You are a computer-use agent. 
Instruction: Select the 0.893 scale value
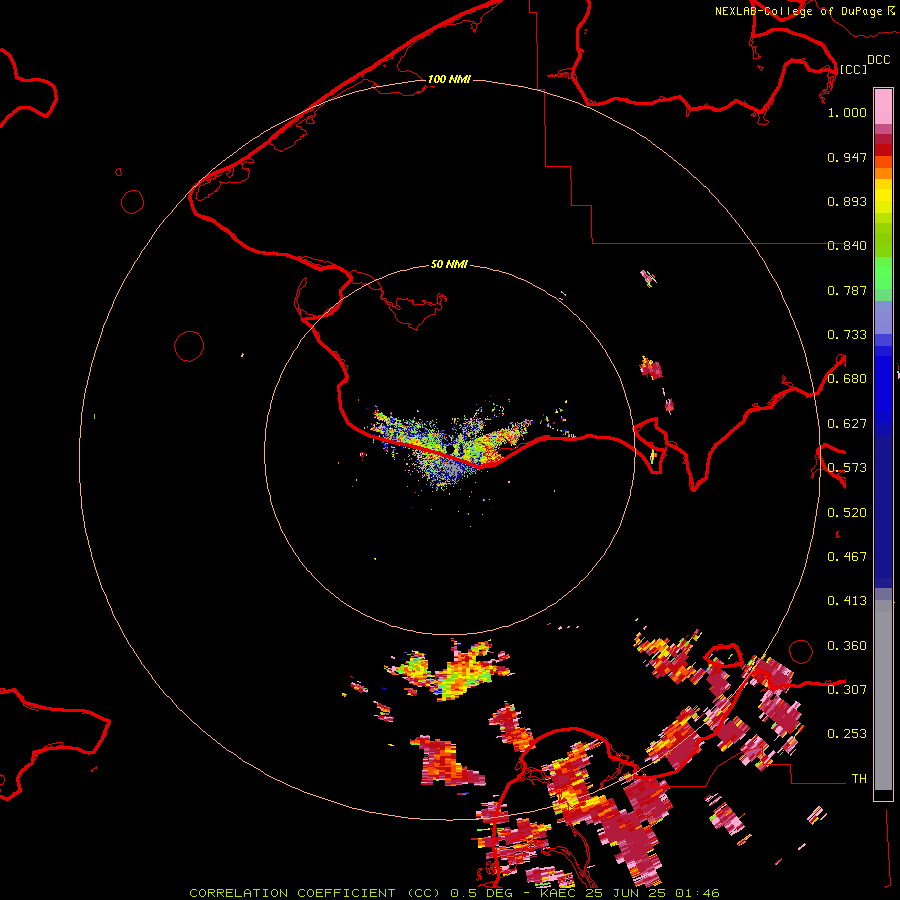[847, 201]
